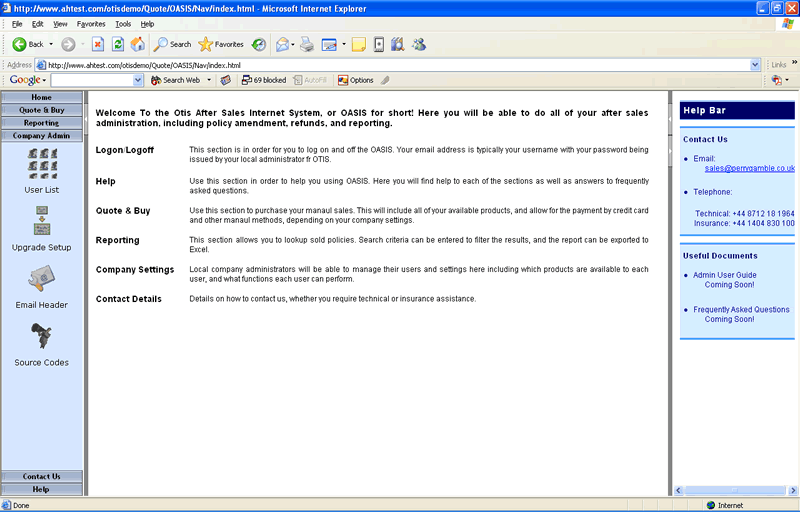Click the 69 blocked popup blocker button
This screenshot has height=512, width=800.
click(264, 80)
